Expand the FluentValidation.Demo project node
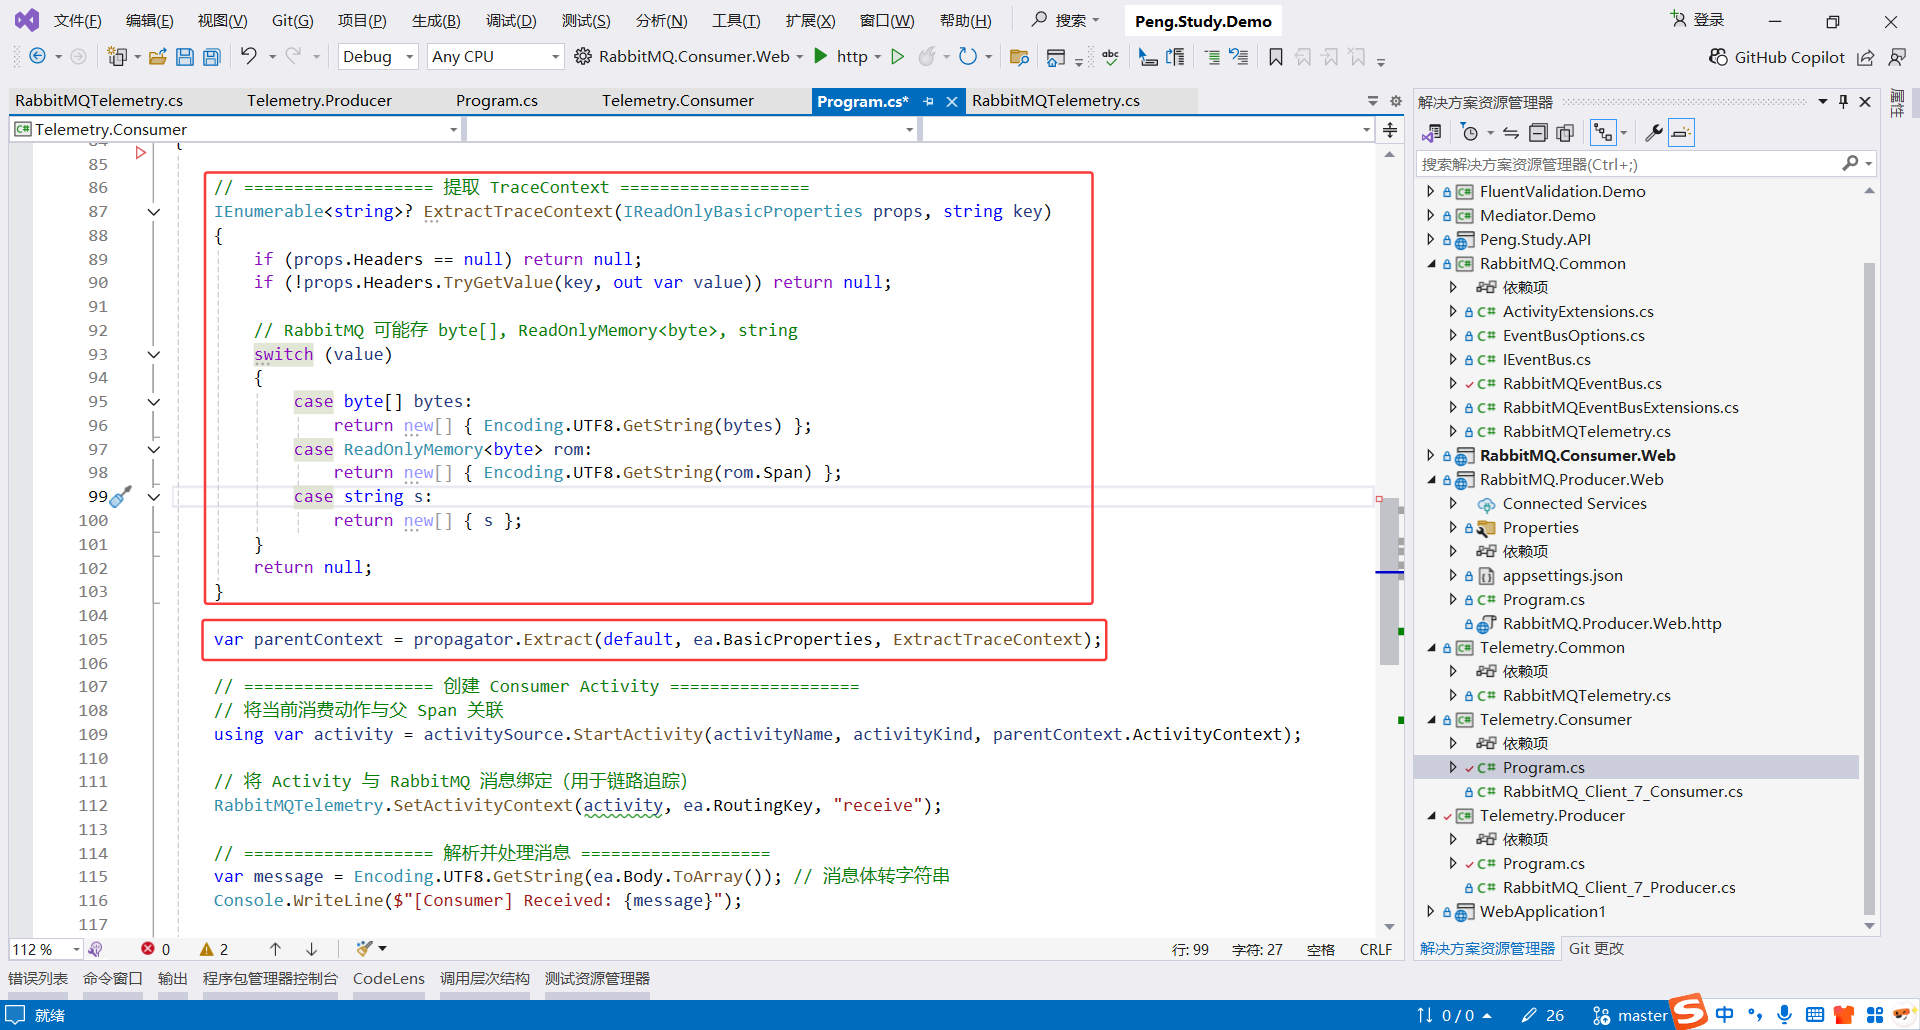The height and width of the screenshot is (1030, 1920). [1431, 191]
